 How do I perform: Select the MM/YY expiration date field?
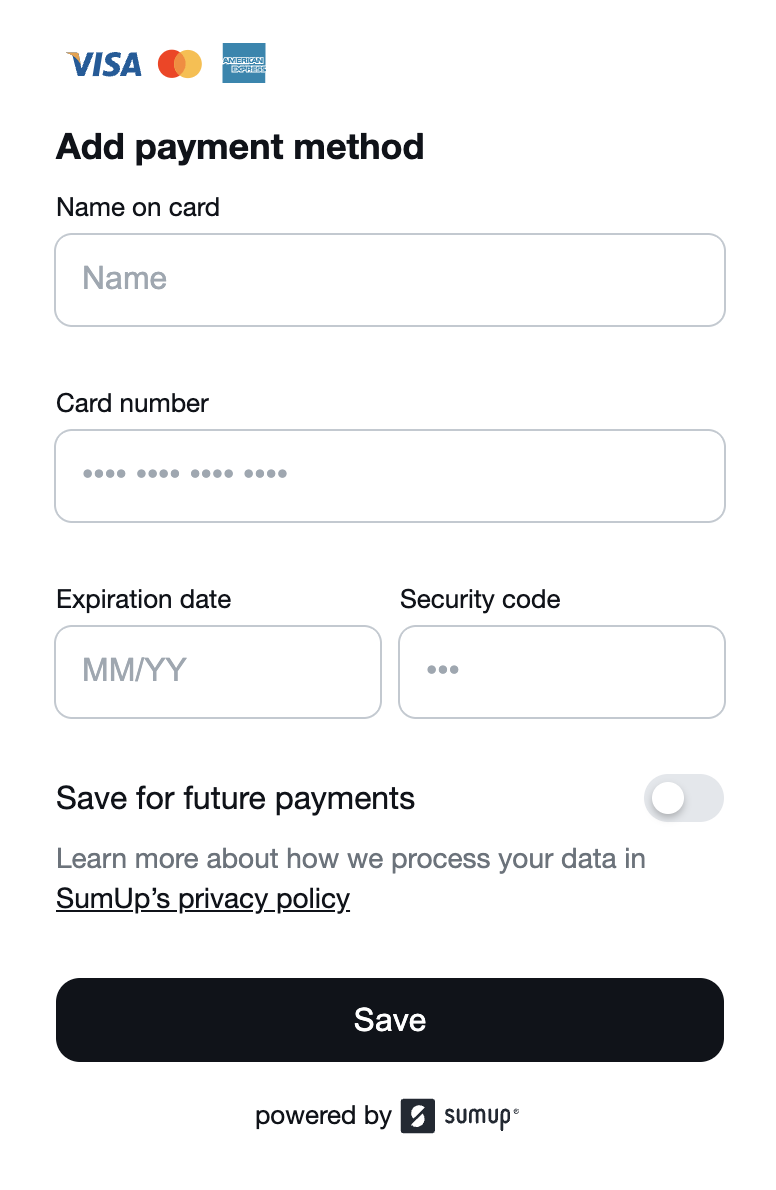(x=217, y=671)
